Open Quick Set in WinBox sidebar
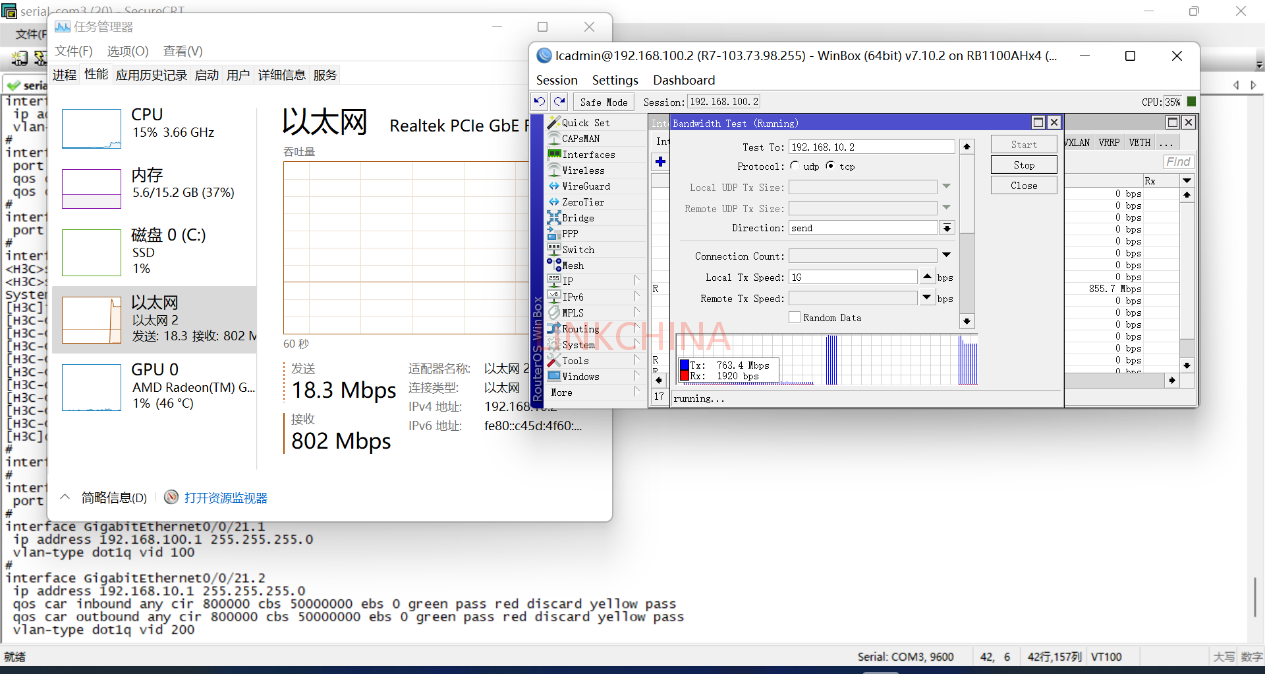 click(587, 123)
